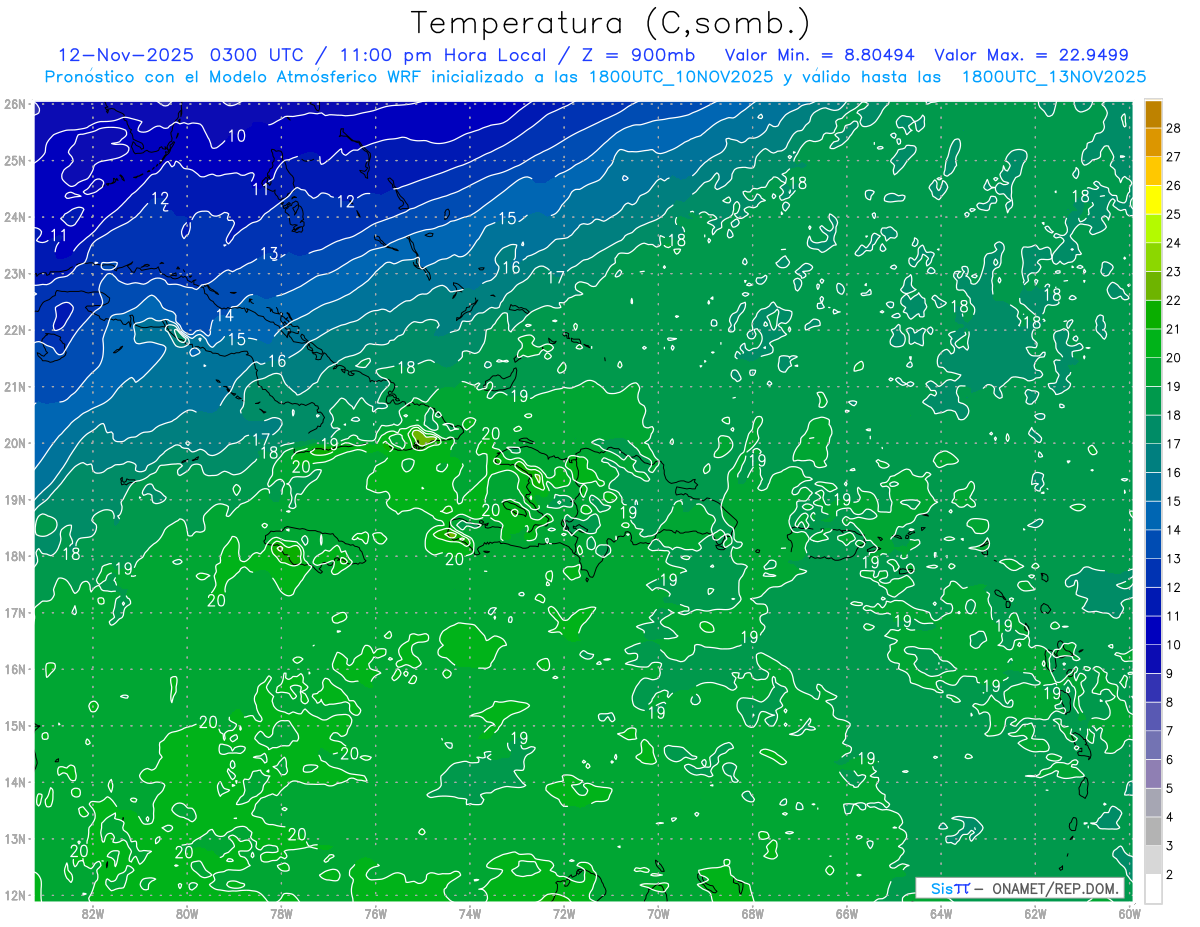Click the 76W longitude axis label
1200x927 pixels.
376,913
